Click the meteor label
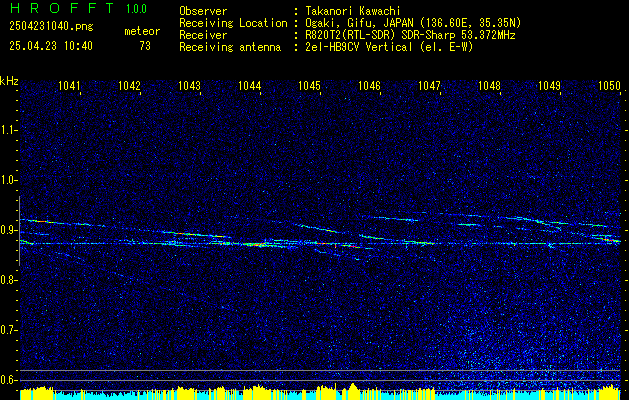This screenshot has width=629, height=400. tap(142, 31)
